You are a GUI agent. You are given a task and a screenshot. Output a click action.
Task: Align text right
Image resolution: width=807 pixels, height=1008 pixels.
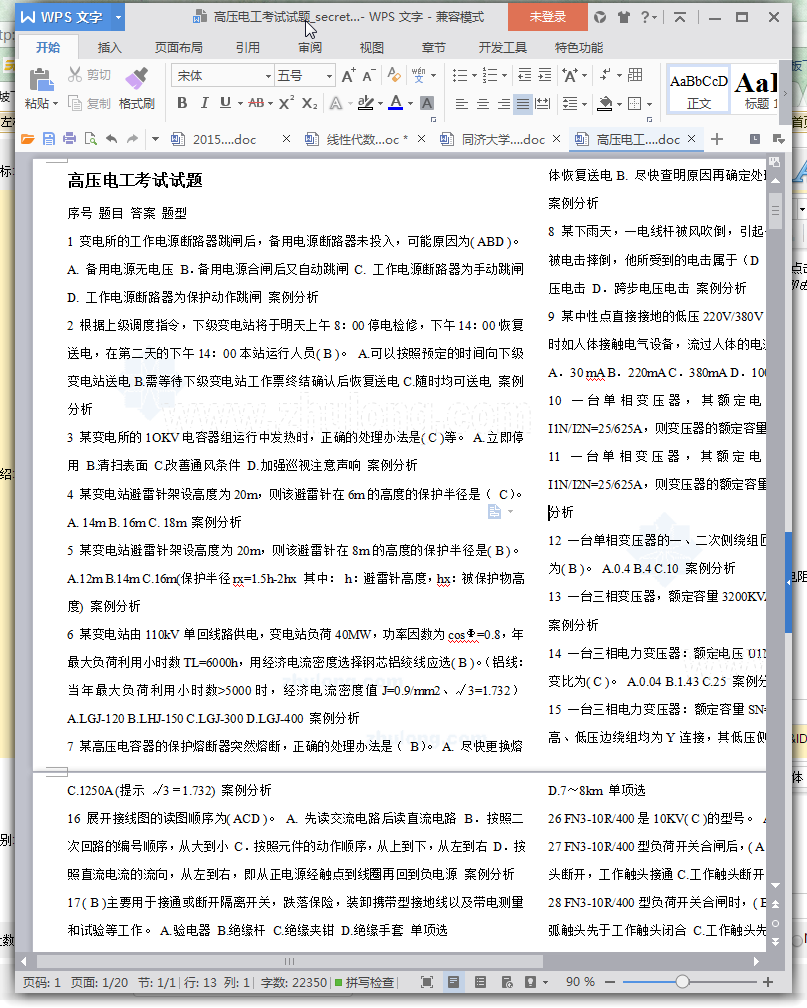(503, 104)
